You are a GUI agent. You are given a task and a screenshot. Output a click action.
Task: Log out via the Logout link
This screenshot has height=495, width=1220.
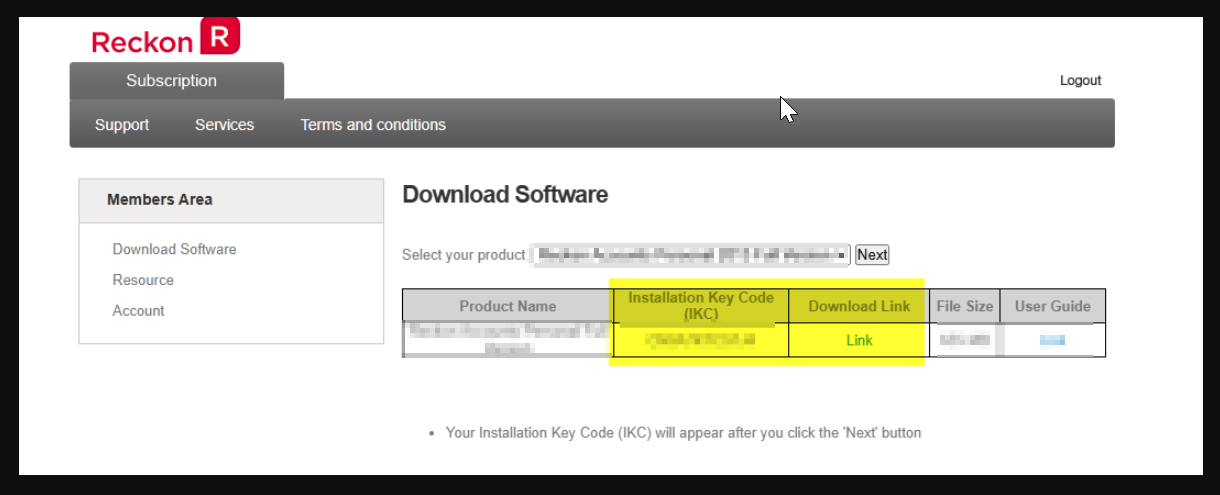coord(1080,80)
